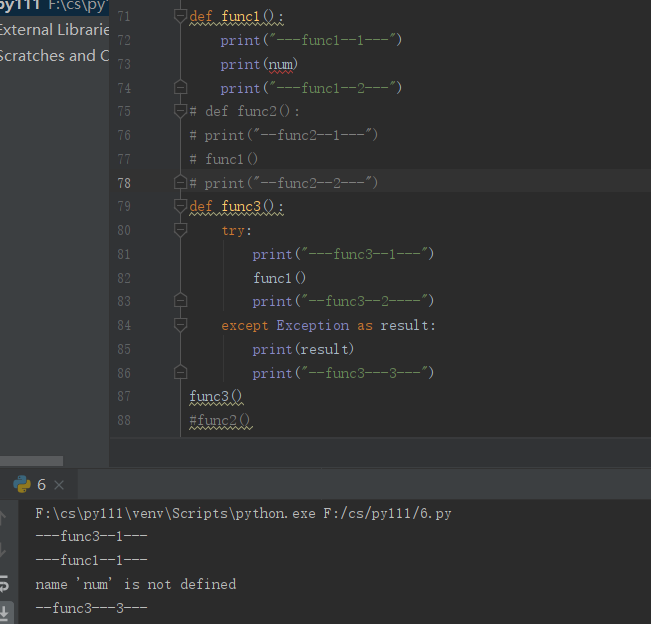Click console output line '--func3---3---'
The image size is (651, 624).
coord(91,608)
